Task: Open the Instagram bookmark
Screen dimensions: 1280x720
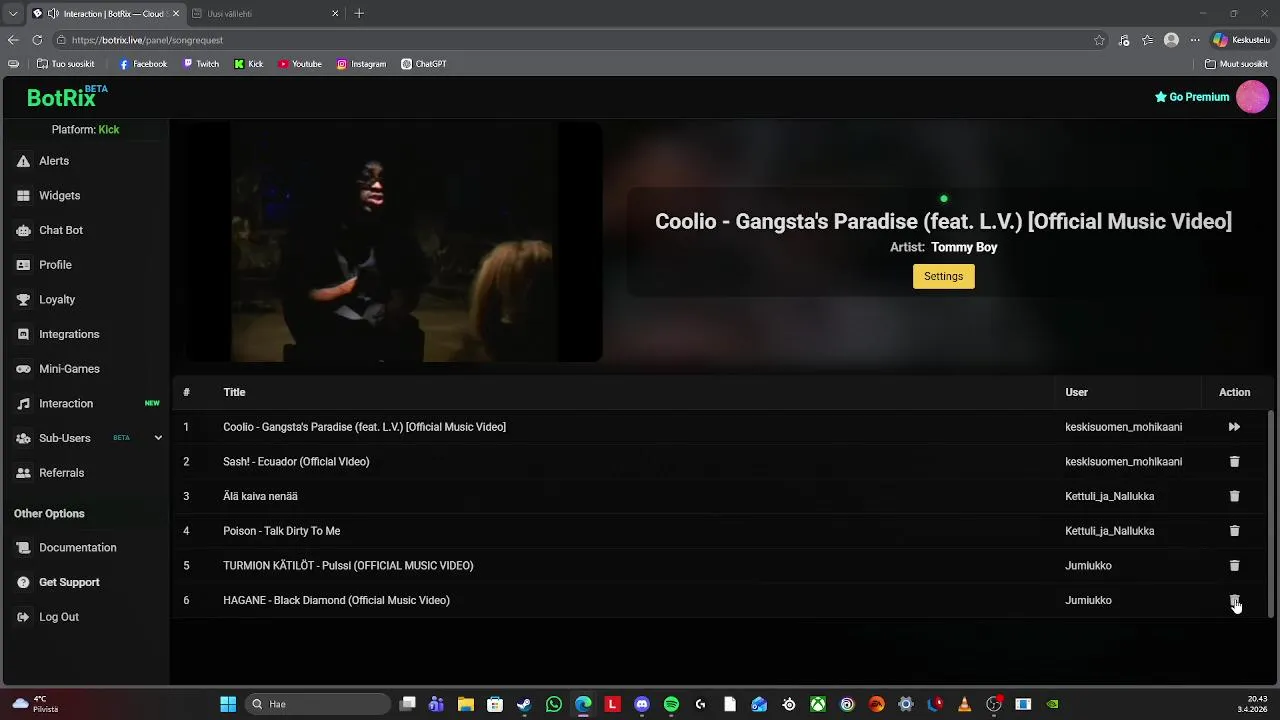Action: tap(361, 64)
